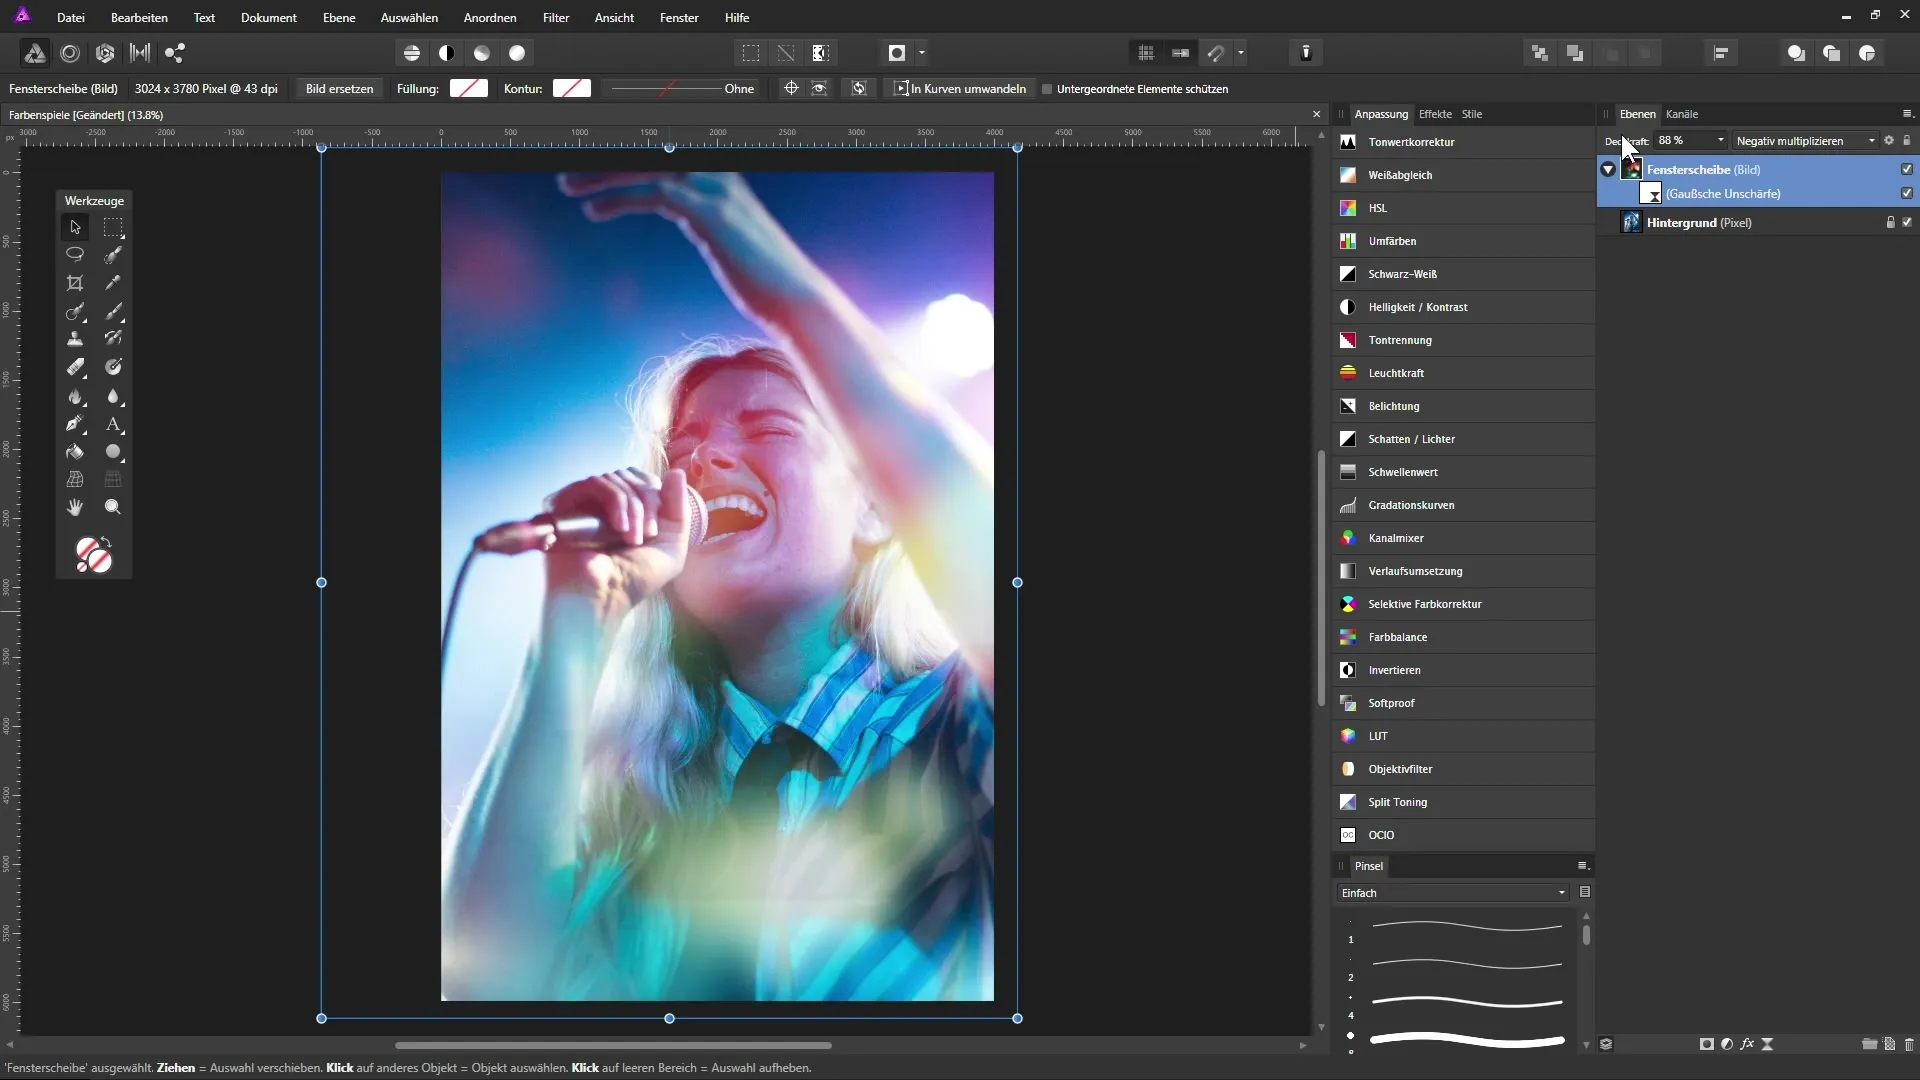Choose the Clone stamp tool
1920x1080 pixels.
pyautogui.click(x=75, y=339)
